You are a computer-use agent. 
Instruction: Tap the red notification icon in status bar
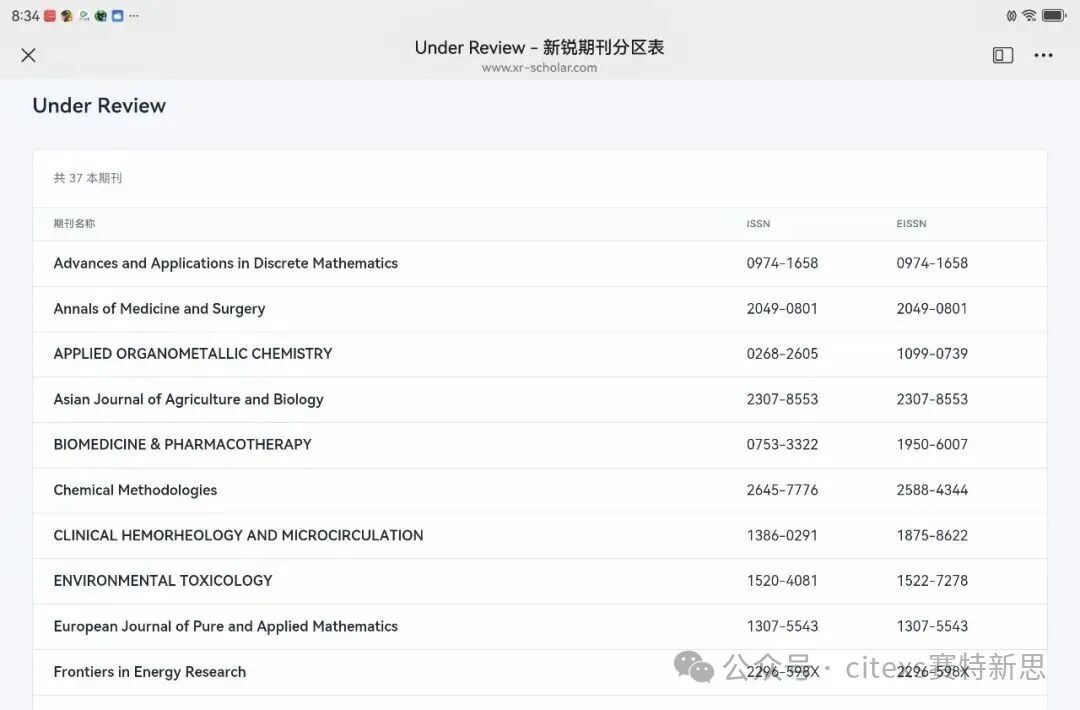50,16
